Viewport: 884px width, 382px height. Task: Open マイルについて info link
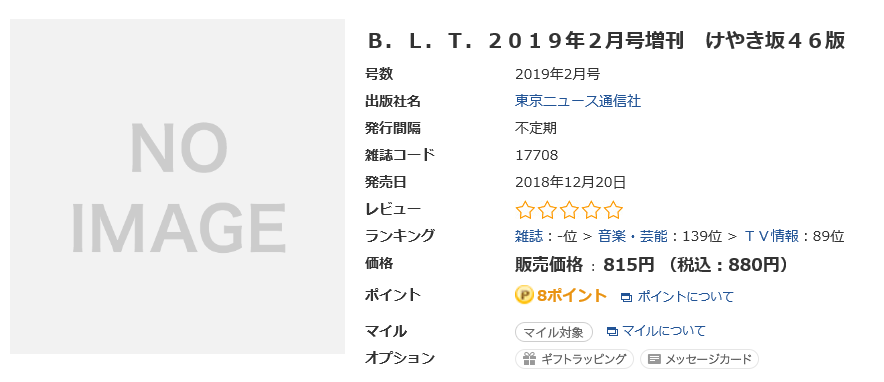click(664, 331)
